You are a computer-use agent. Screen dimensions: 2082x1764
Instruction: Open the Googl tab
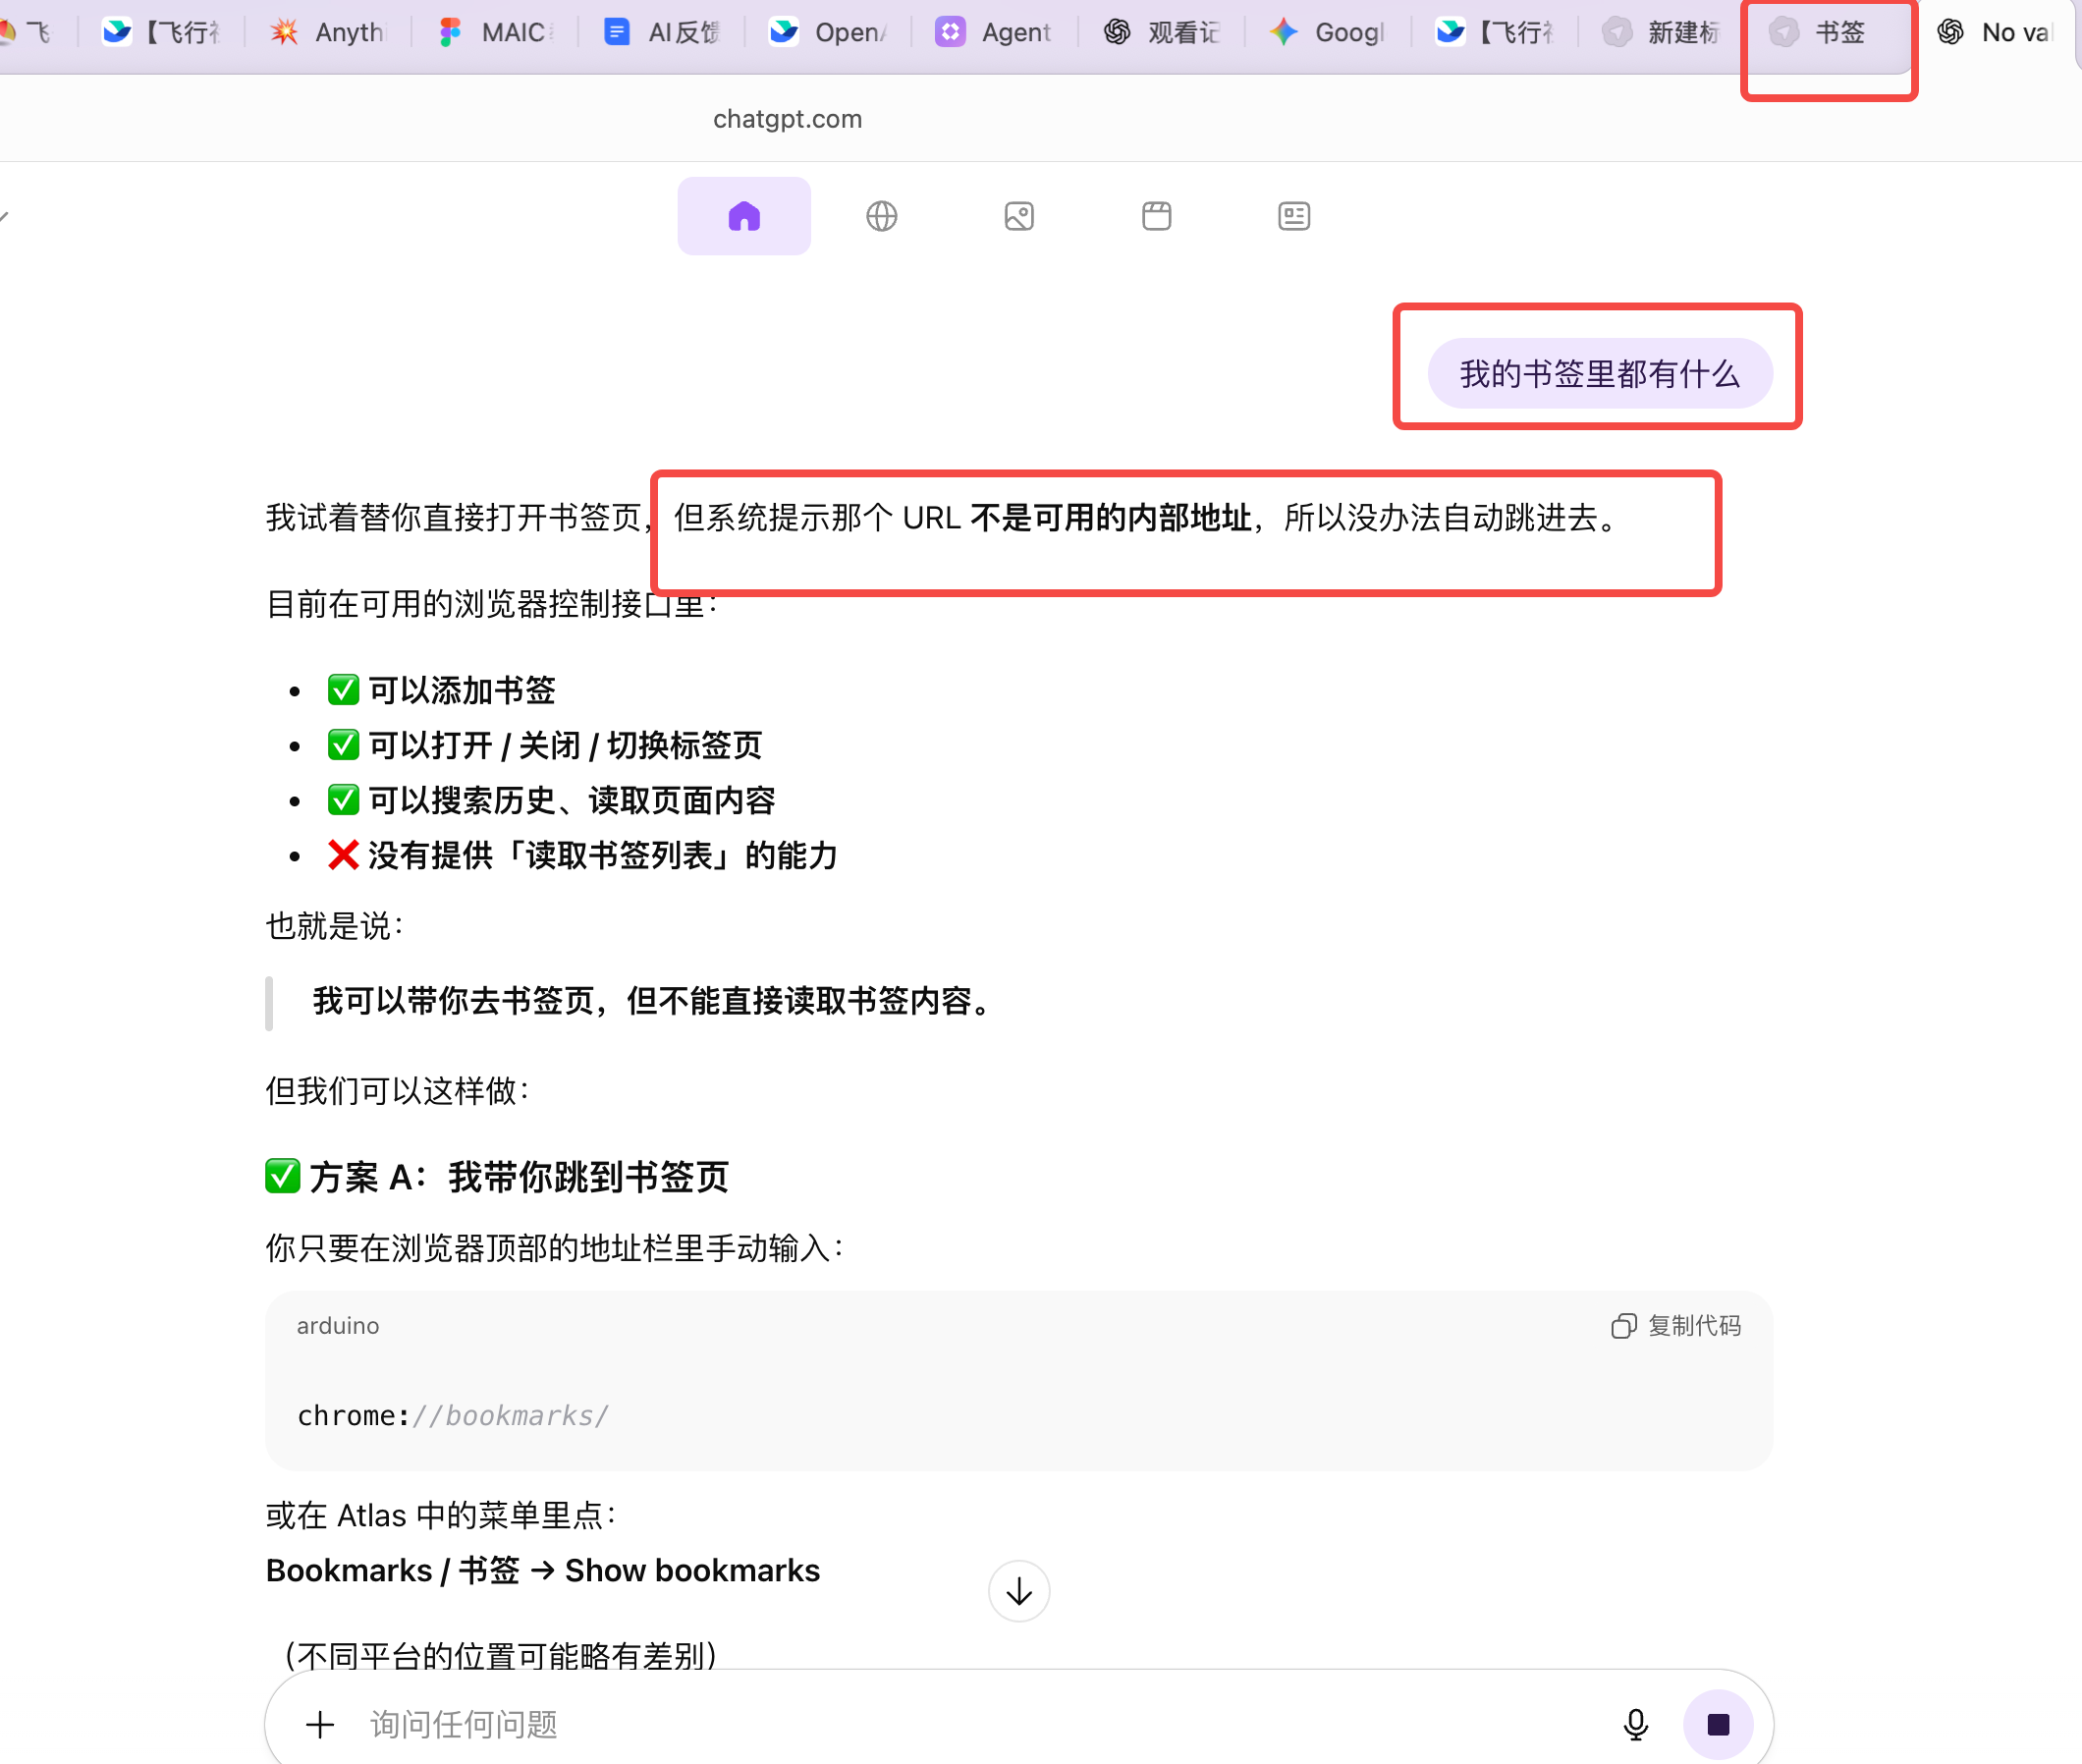[1328, 33]
